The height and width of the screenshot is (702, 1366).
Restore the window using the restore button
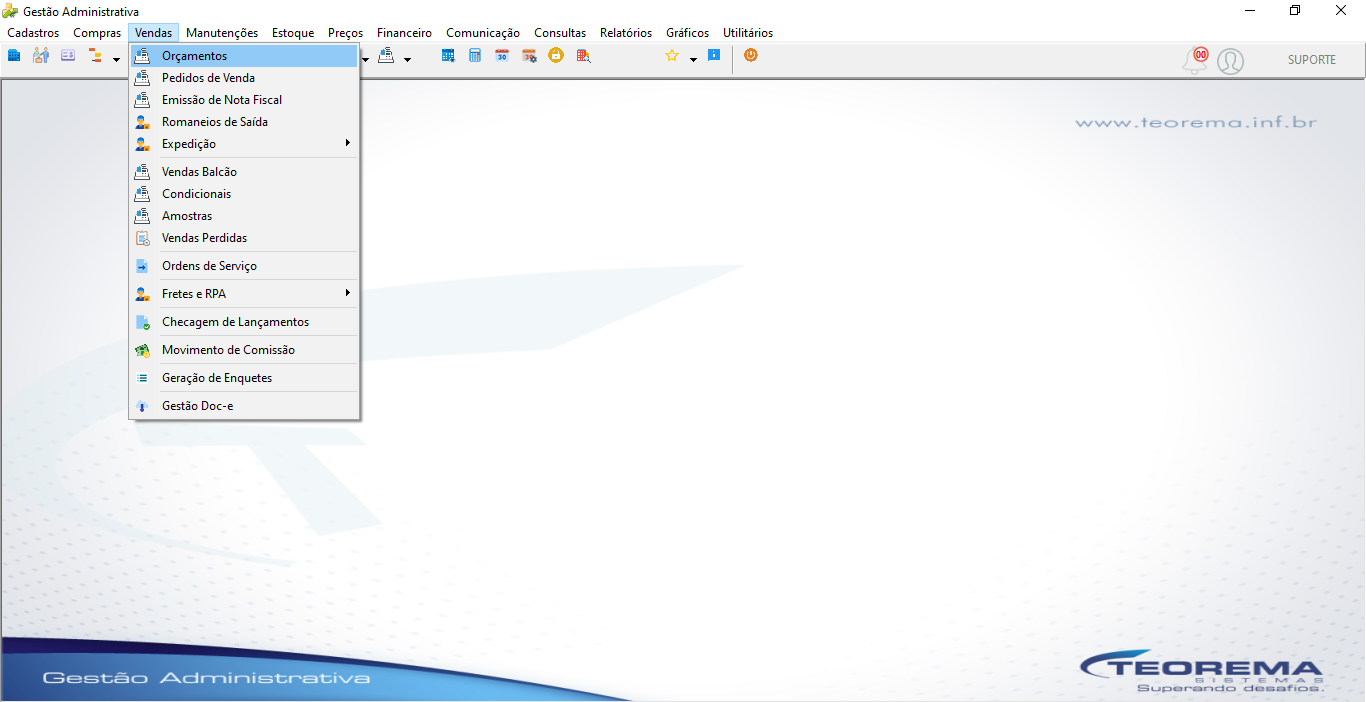coord(1295,10)
